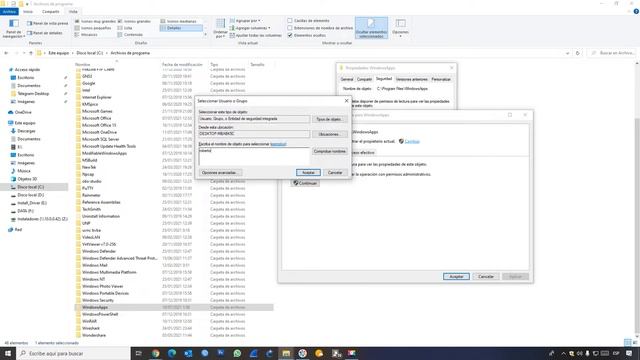Click Cancelar in Seleccionar Usuario o Grupo dialog
Screen dimensions: 640x360
[x=335, y=173]
